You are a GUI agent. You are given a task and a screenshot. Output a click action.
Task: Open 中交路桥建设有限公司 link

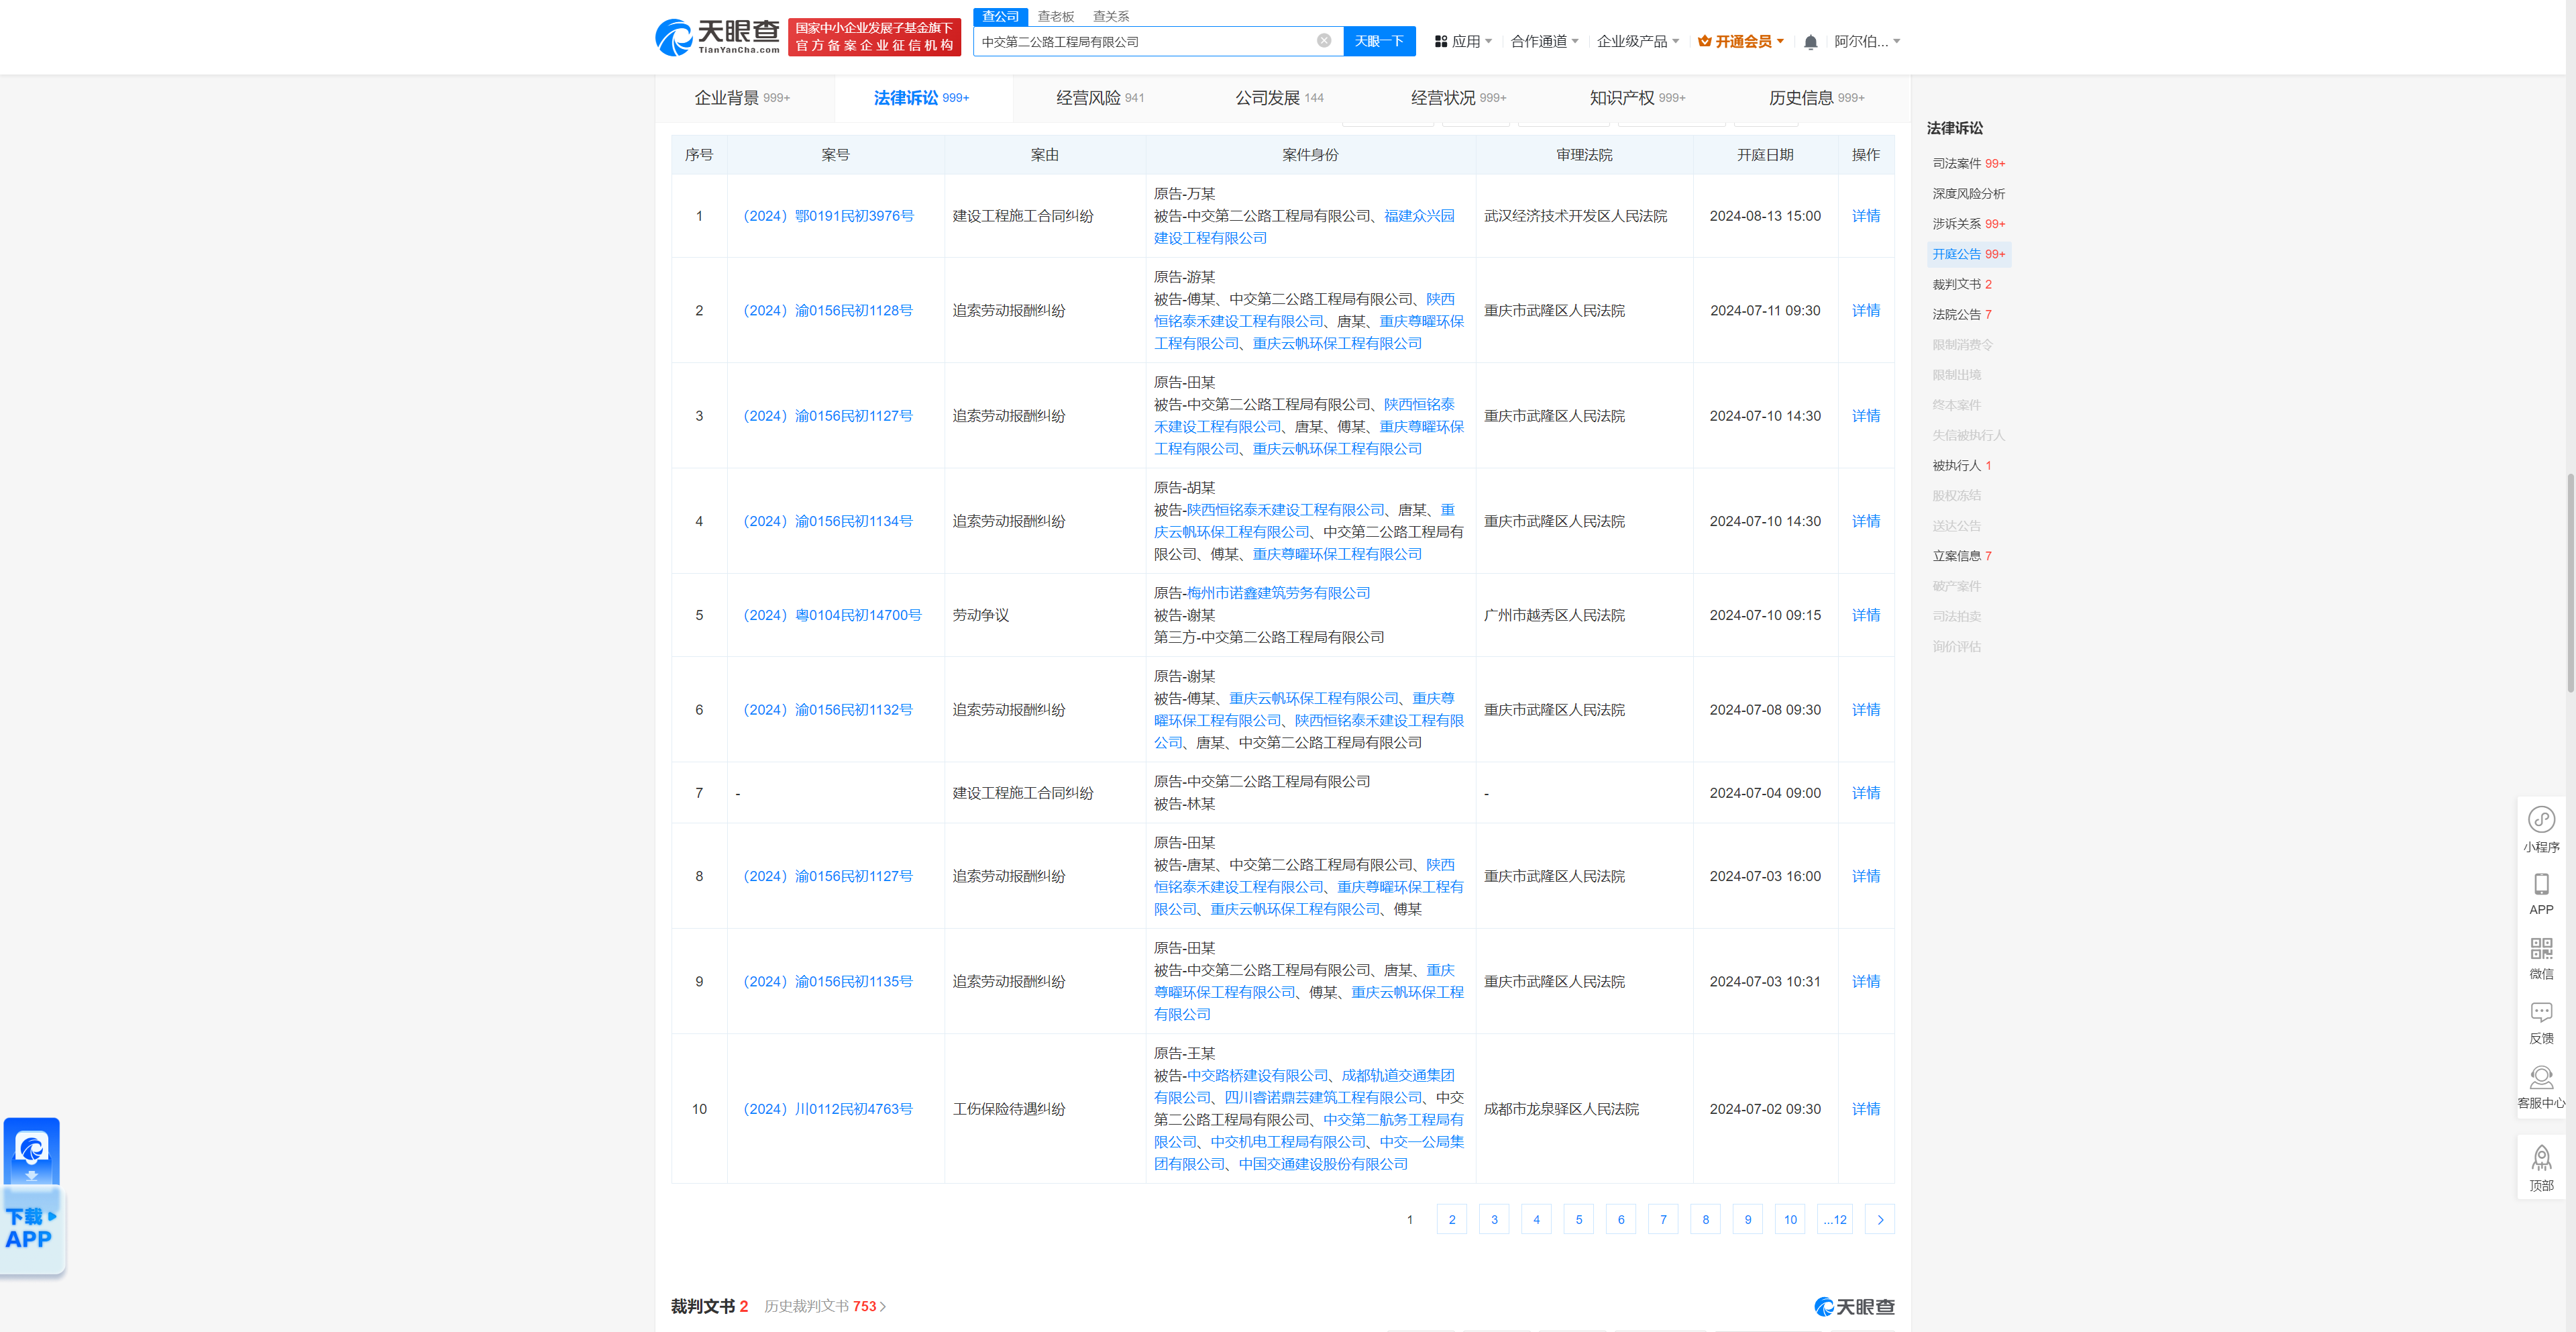(x=1257, y=1075)
